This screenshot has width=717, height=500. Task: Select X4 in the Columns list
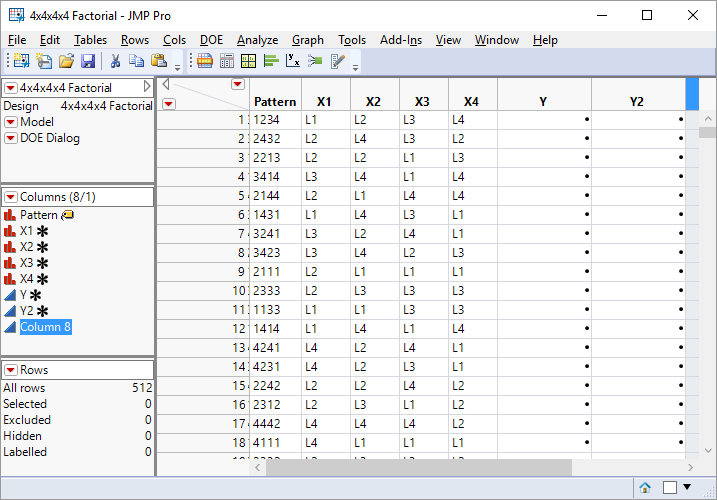pos(27,279)
